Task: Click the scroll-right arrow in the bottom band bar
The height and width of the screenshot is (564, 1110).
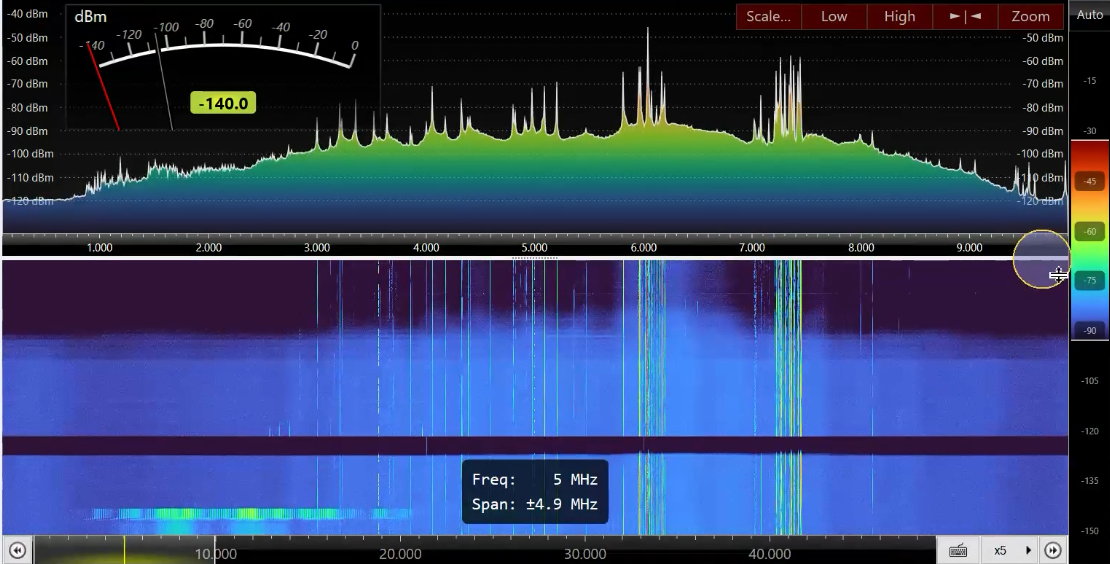Action: [1053, 550]
